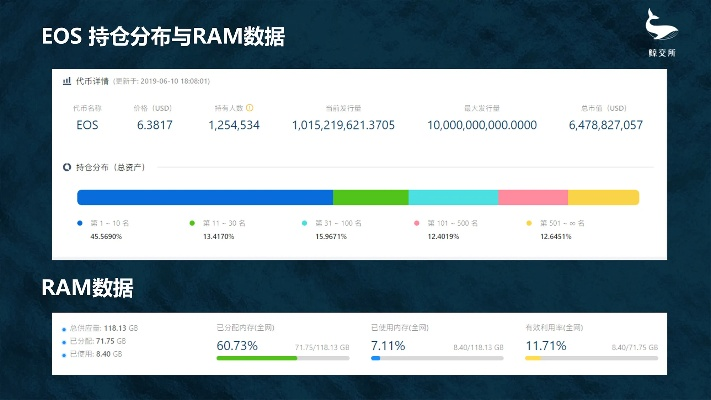This screenshot has width=711, height=400.
Task: Click the 12.4019% percentage
Action: [x=443, y=236]
